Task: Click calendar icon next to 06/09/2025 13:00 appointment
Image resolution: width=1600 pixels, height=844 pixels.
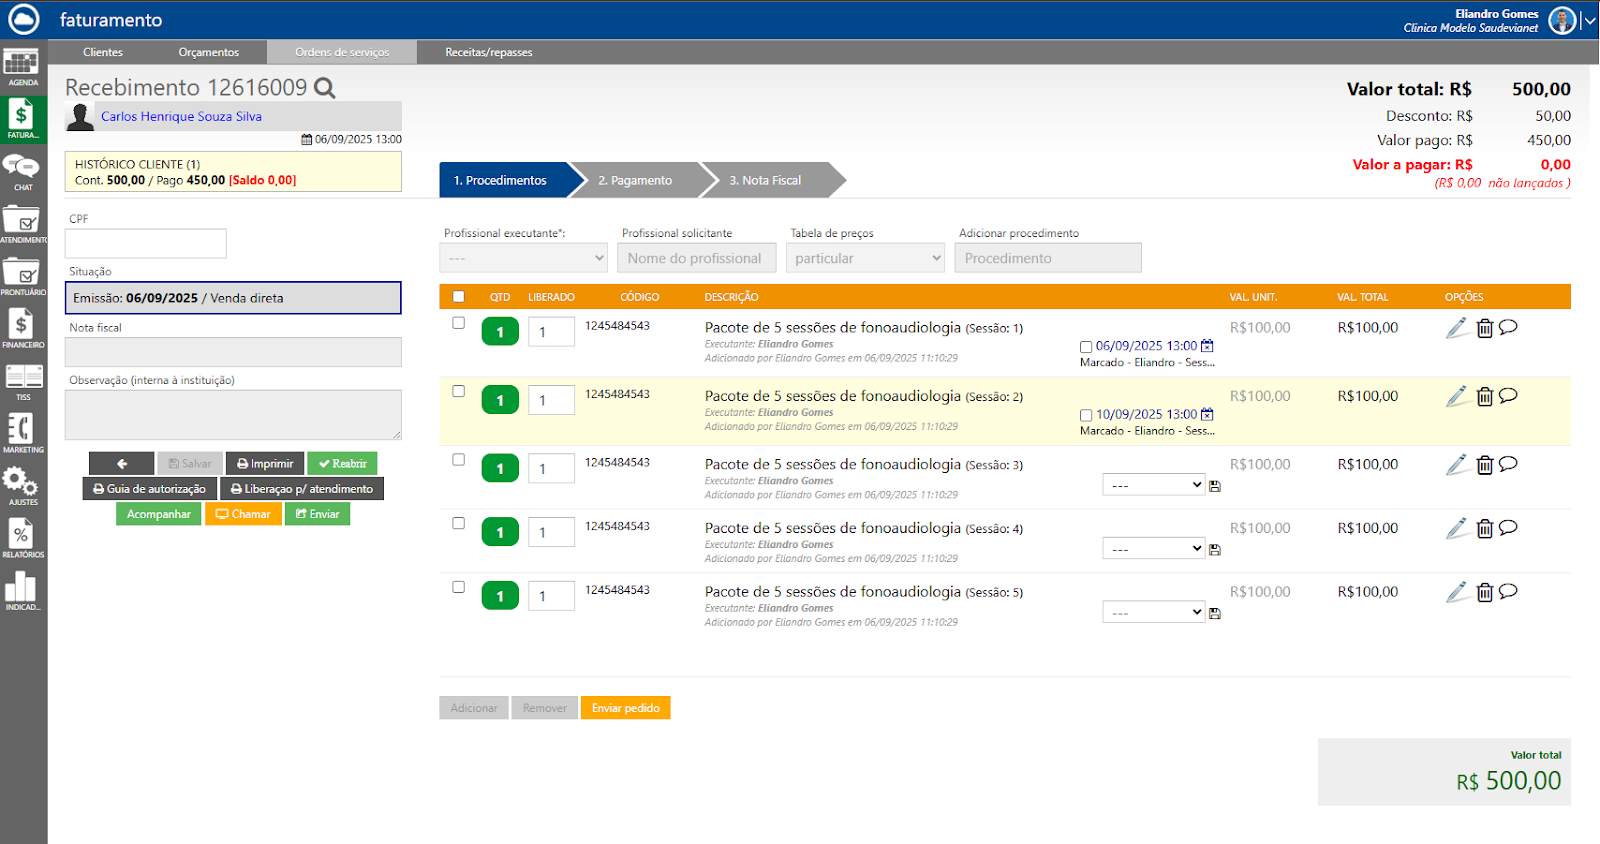Action: [1207, 346]
